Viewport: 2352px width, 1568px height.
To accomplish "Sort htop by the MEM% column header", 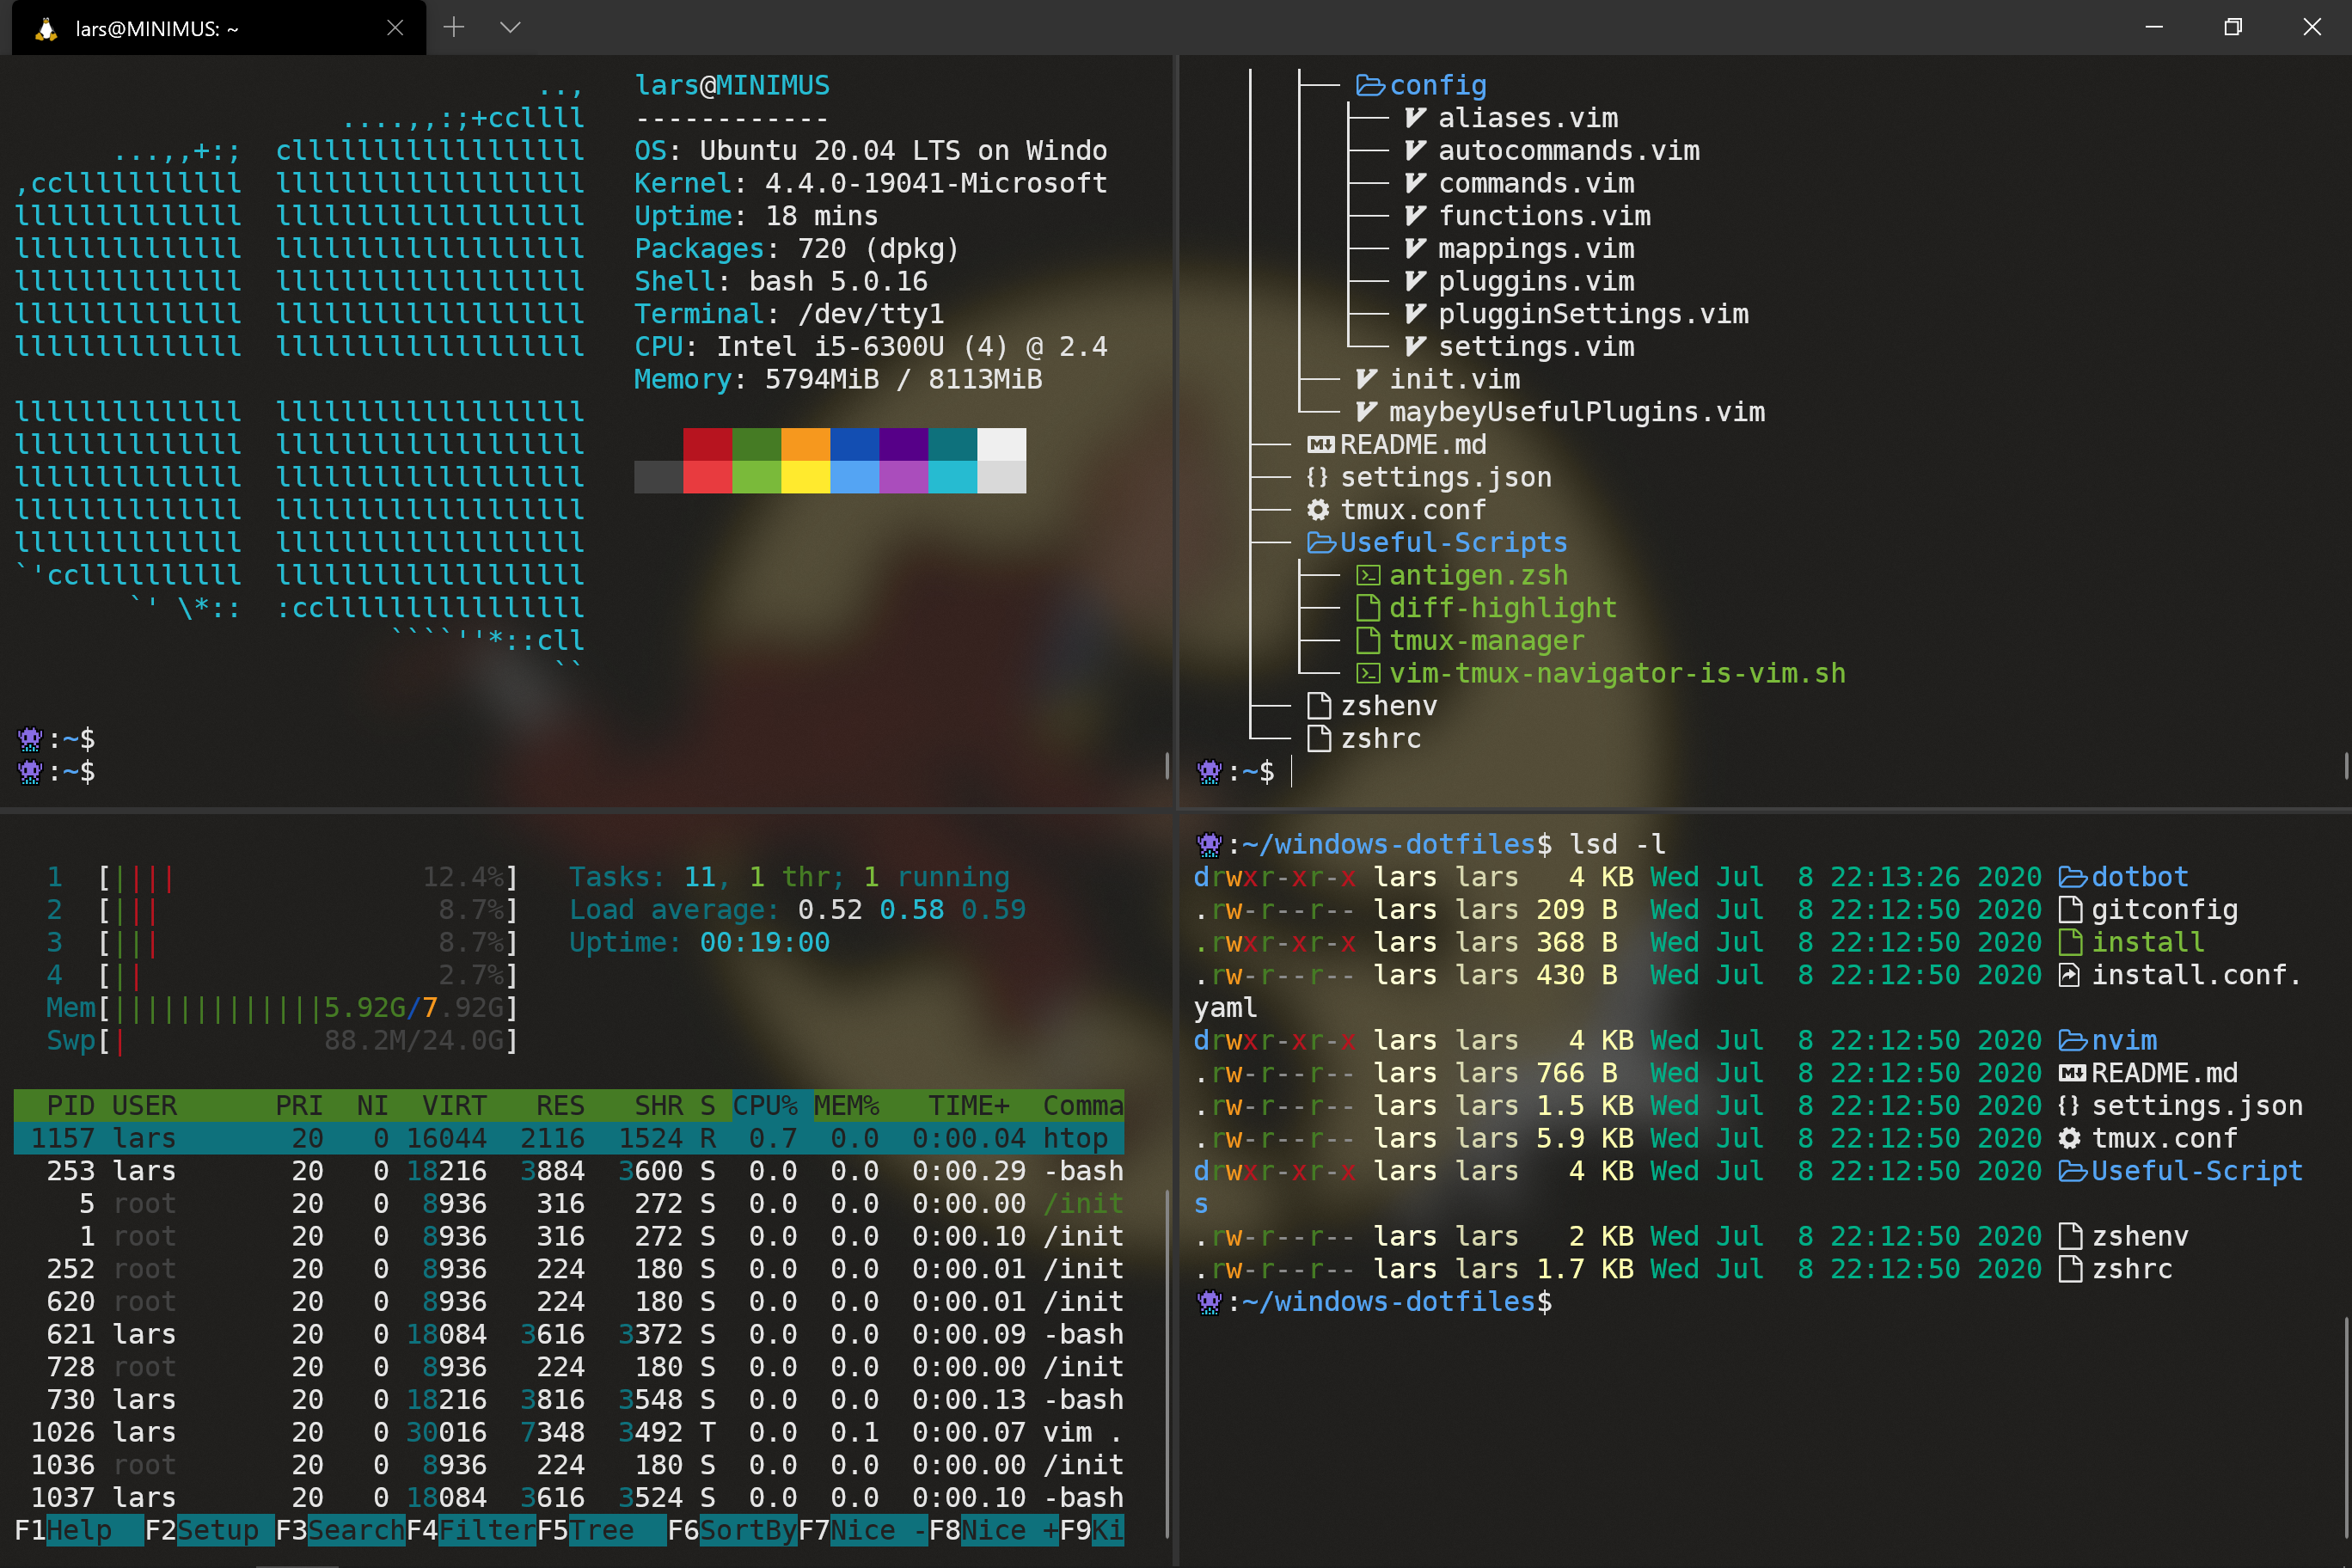I will (846, 1106).
